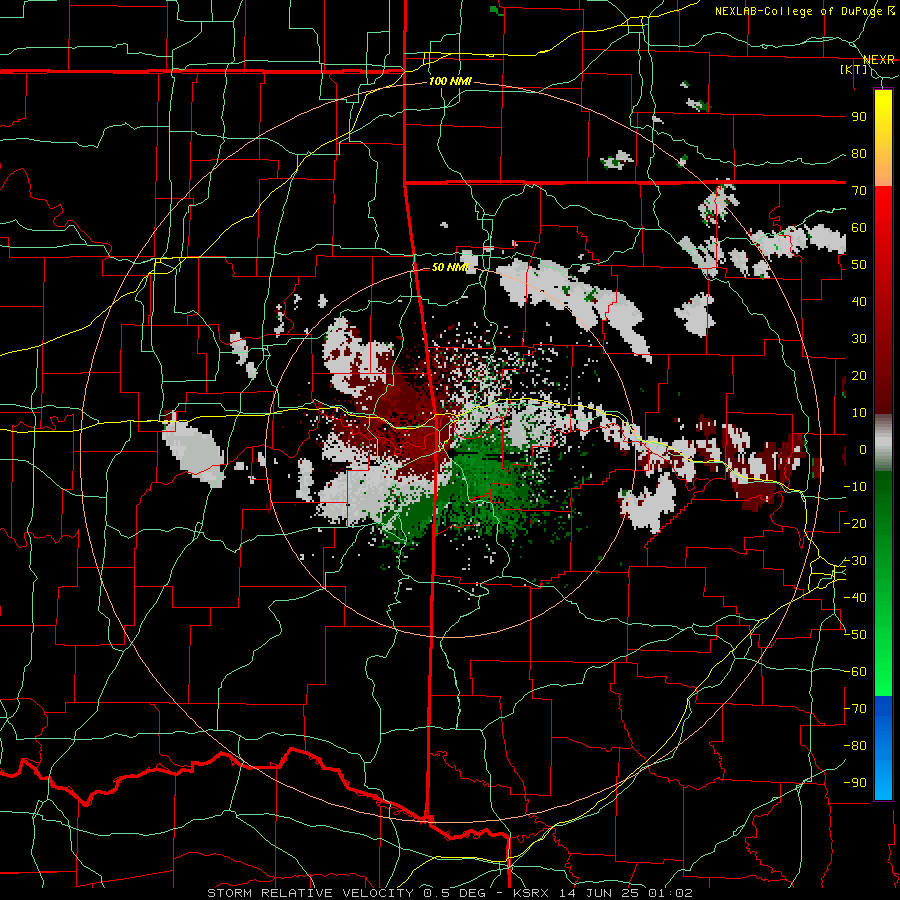Pick the blue segment of the color bar
Viewport: 900px width, 900px height.
click(883, 748)
